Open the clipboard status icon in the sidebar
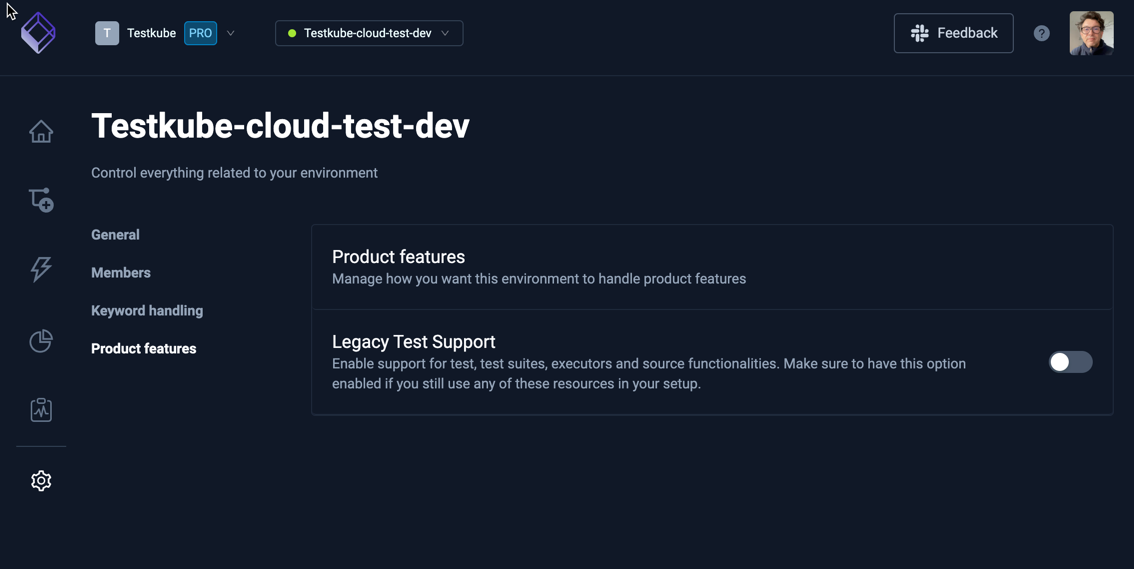The height and width of the screenshot is (569, 1134). click(x=41, y=410)
